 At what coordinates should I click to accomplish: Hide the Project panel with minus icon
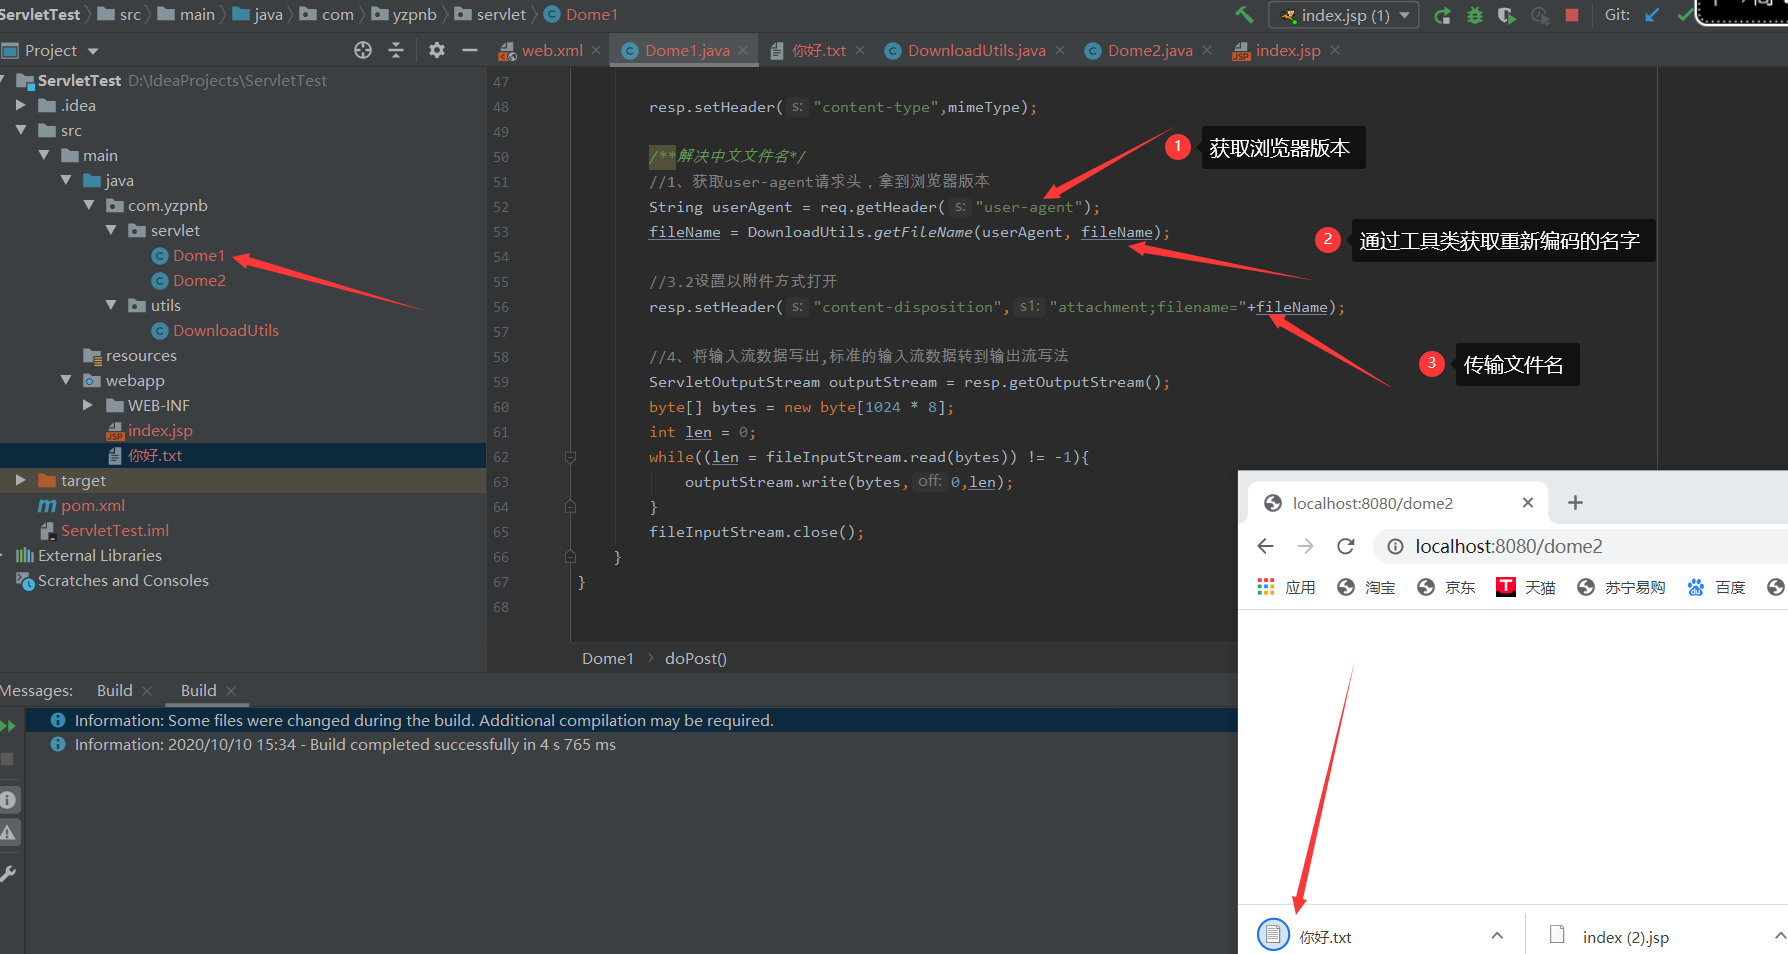[470, 50]
